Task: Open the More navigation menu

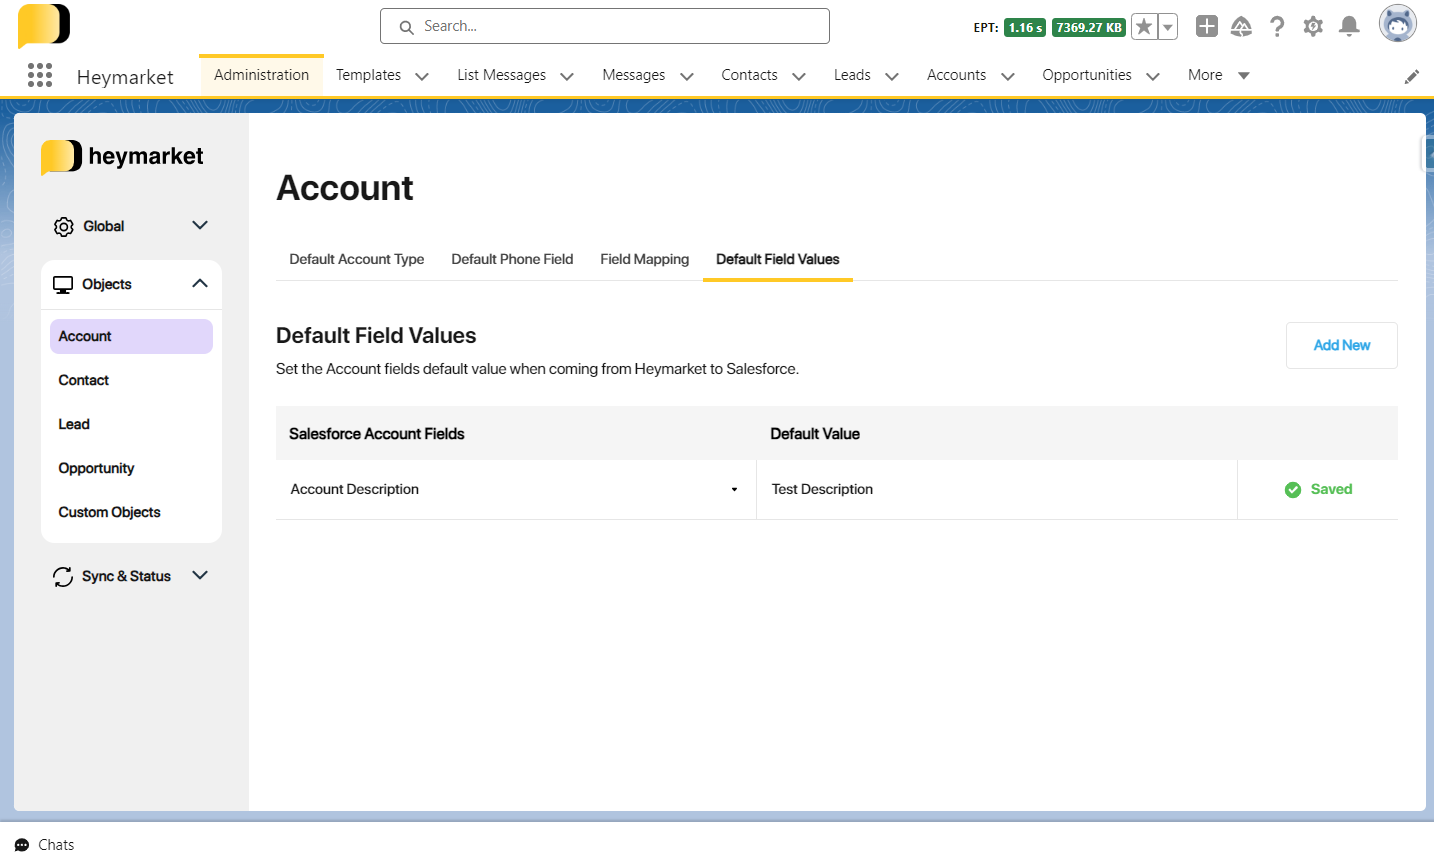Action: pyautogui.click(x=1218, y=75)
